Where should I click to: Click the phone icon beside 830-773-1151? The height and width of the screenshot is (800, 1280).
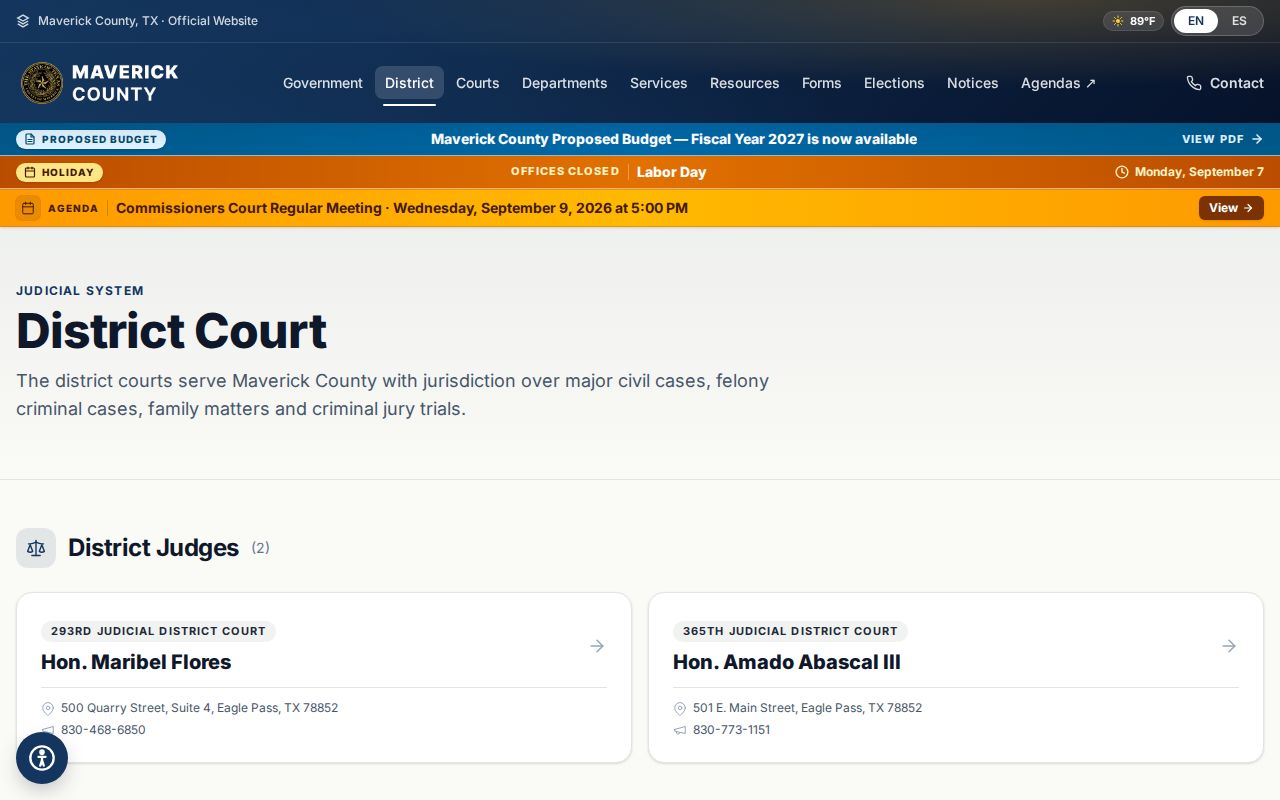[x=680, y=730]
